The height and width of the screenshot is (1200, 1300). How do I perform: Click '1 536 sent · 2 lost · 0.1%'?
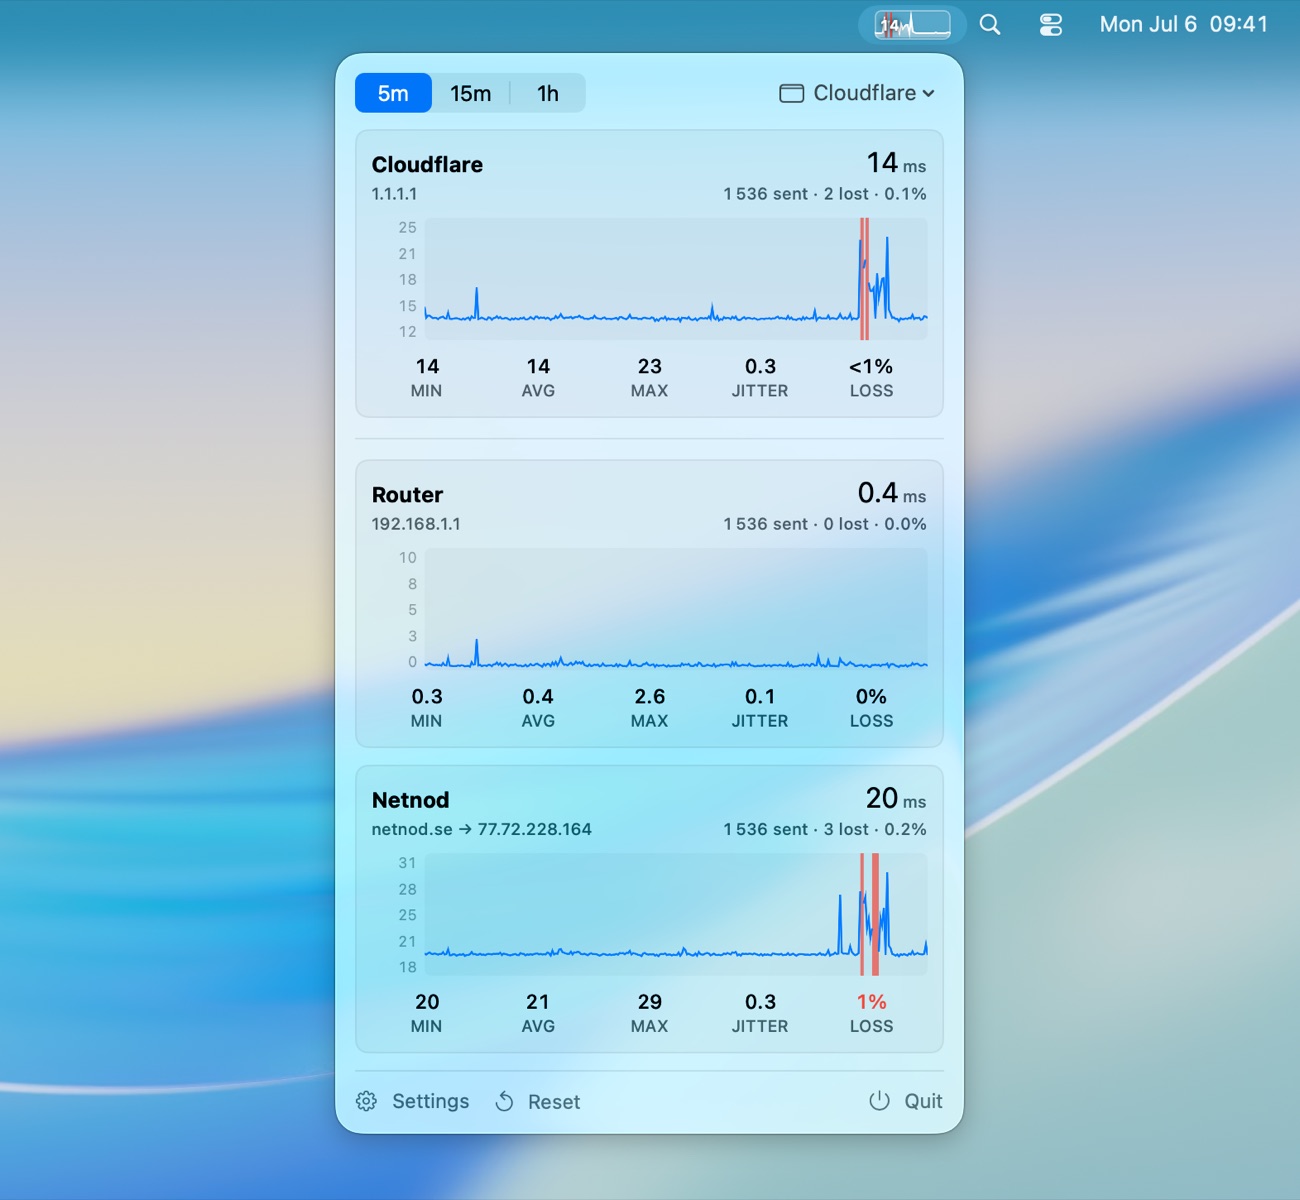tap(825, 194)
